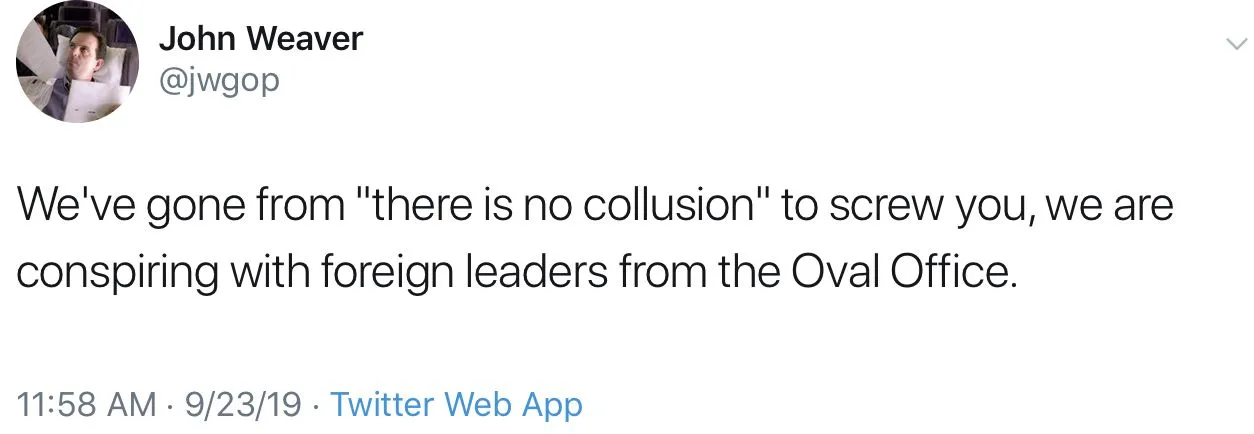Click the Twitter Web App source link
The width and height of the screenshot is (1254, 434).
(455, 404)
